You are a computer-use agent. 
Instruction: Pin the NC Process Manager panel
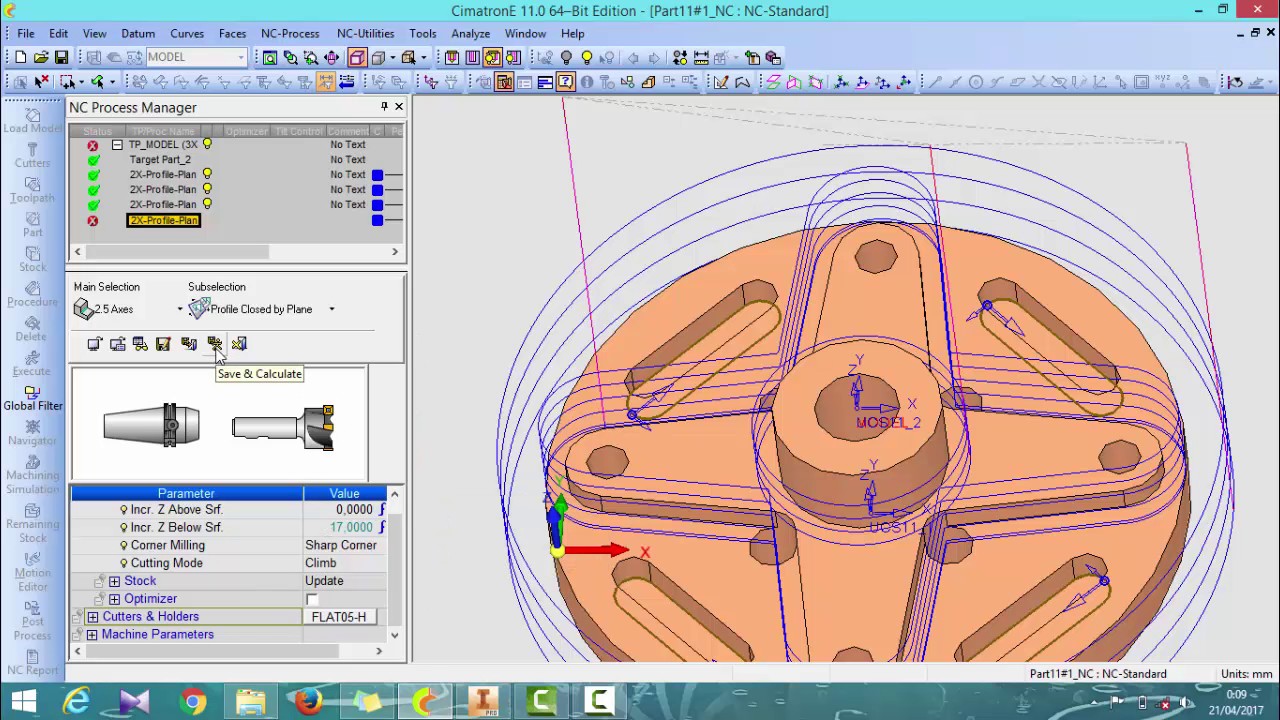tap(384, 106)
